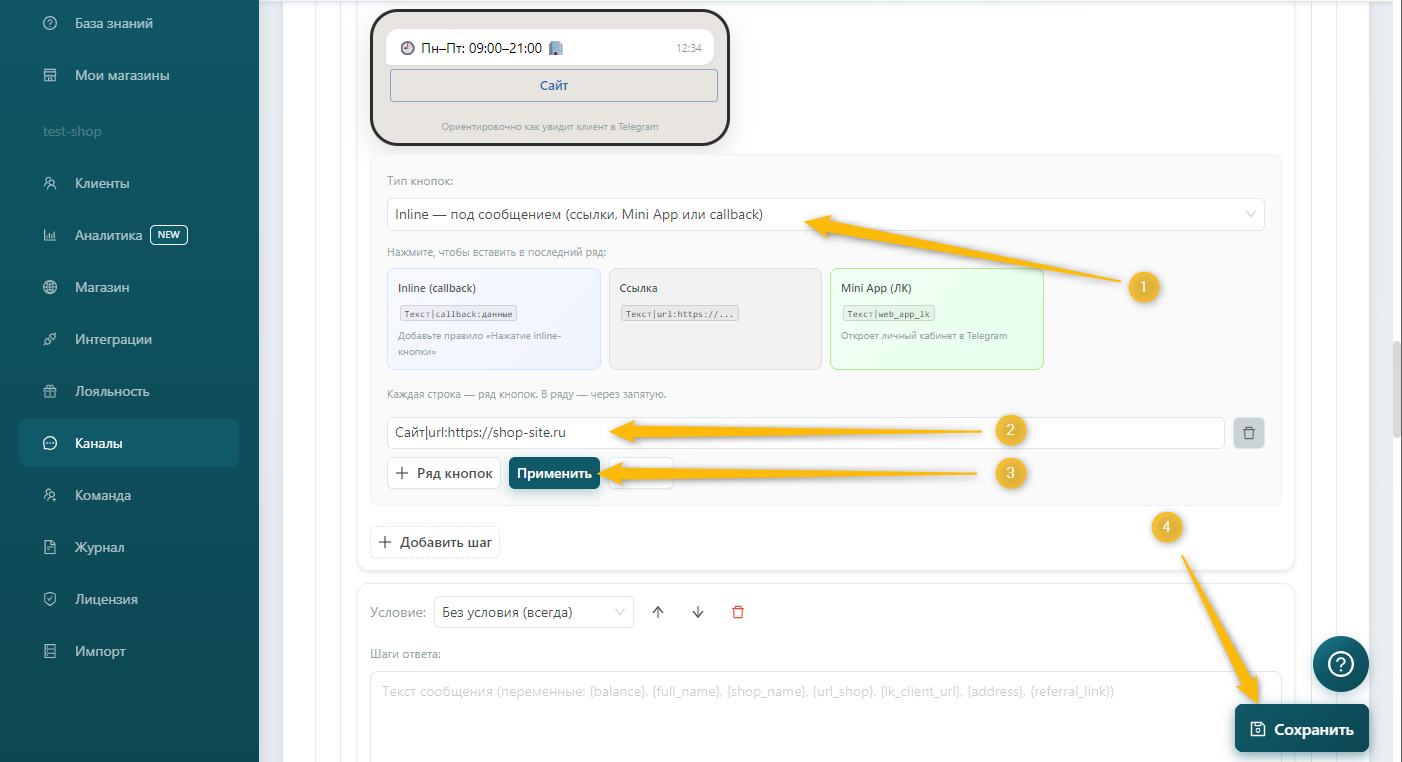Click the Аналитика chart icon
The height and width of the screenshot is (762, 1402).
(x=50, y=235)
